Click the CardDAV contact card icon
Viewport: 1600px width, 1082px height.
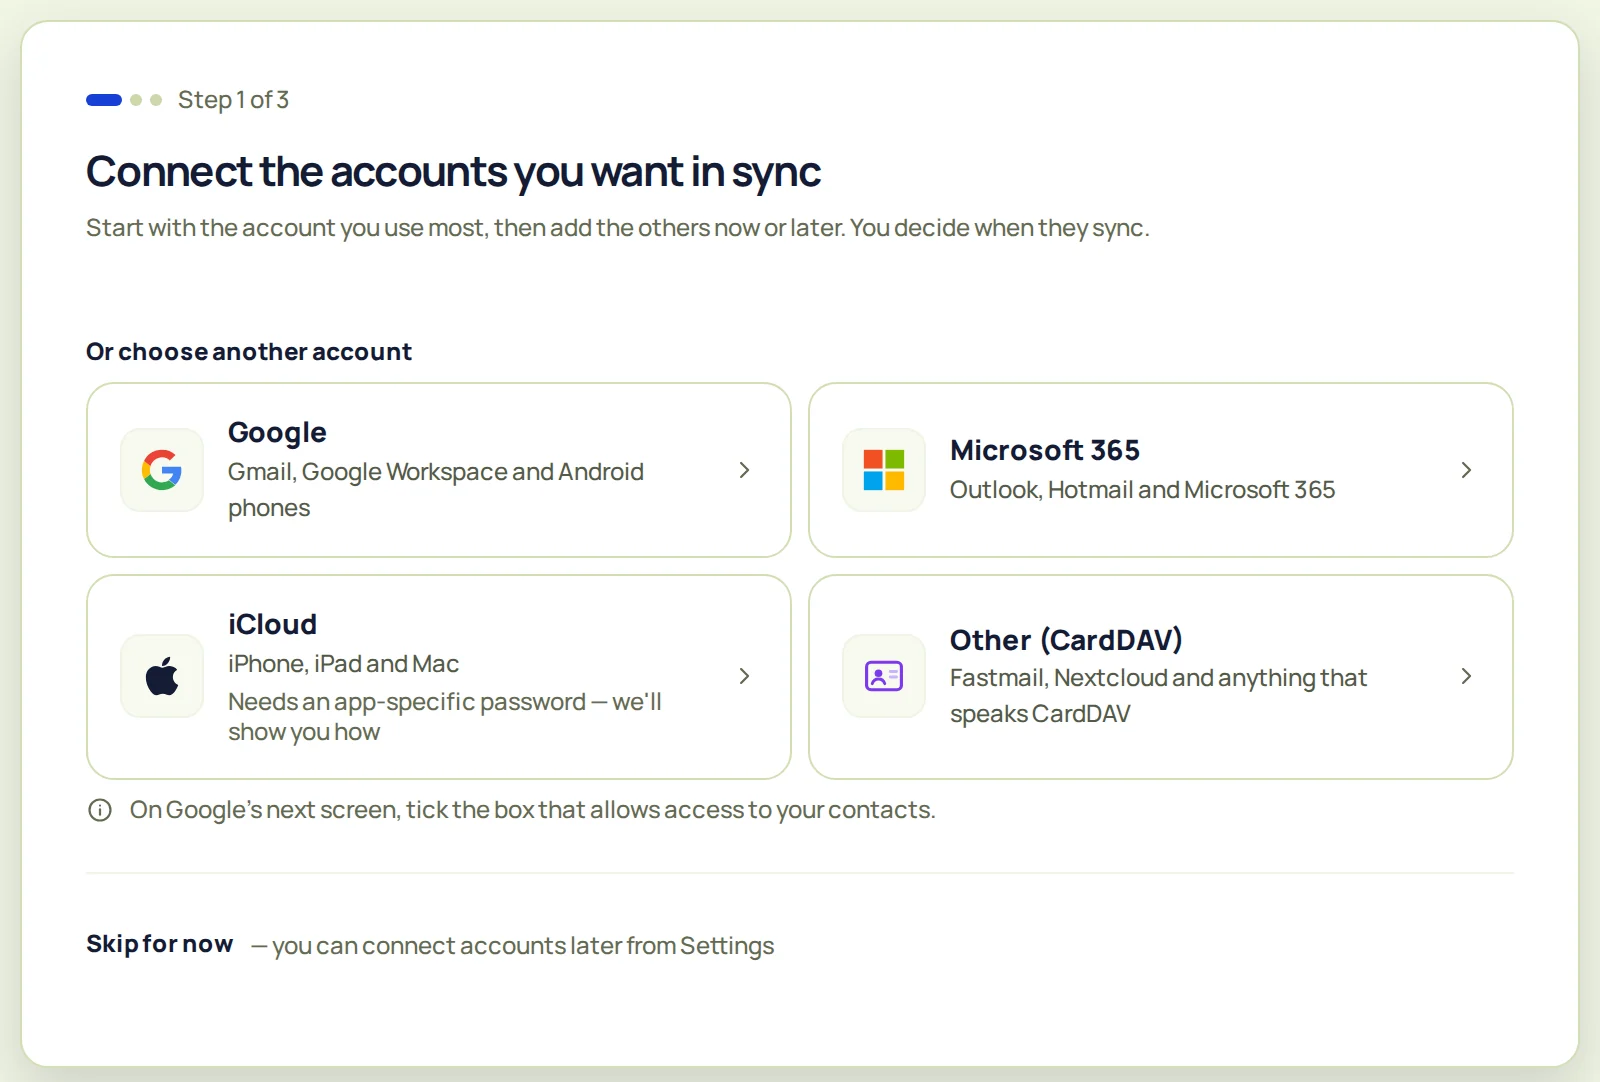tap(884, 676)
